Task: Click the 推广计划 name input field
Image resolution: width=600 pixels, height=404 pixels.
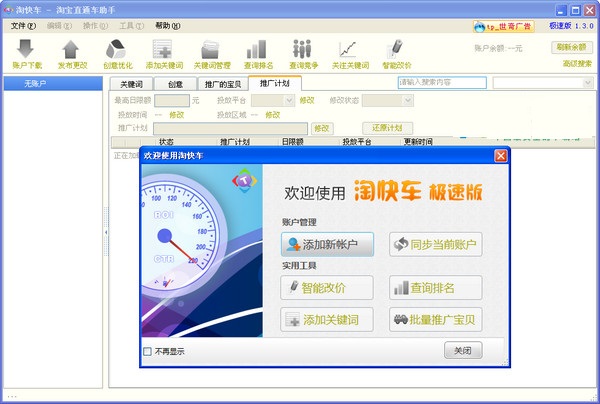Action: [230, 129]
